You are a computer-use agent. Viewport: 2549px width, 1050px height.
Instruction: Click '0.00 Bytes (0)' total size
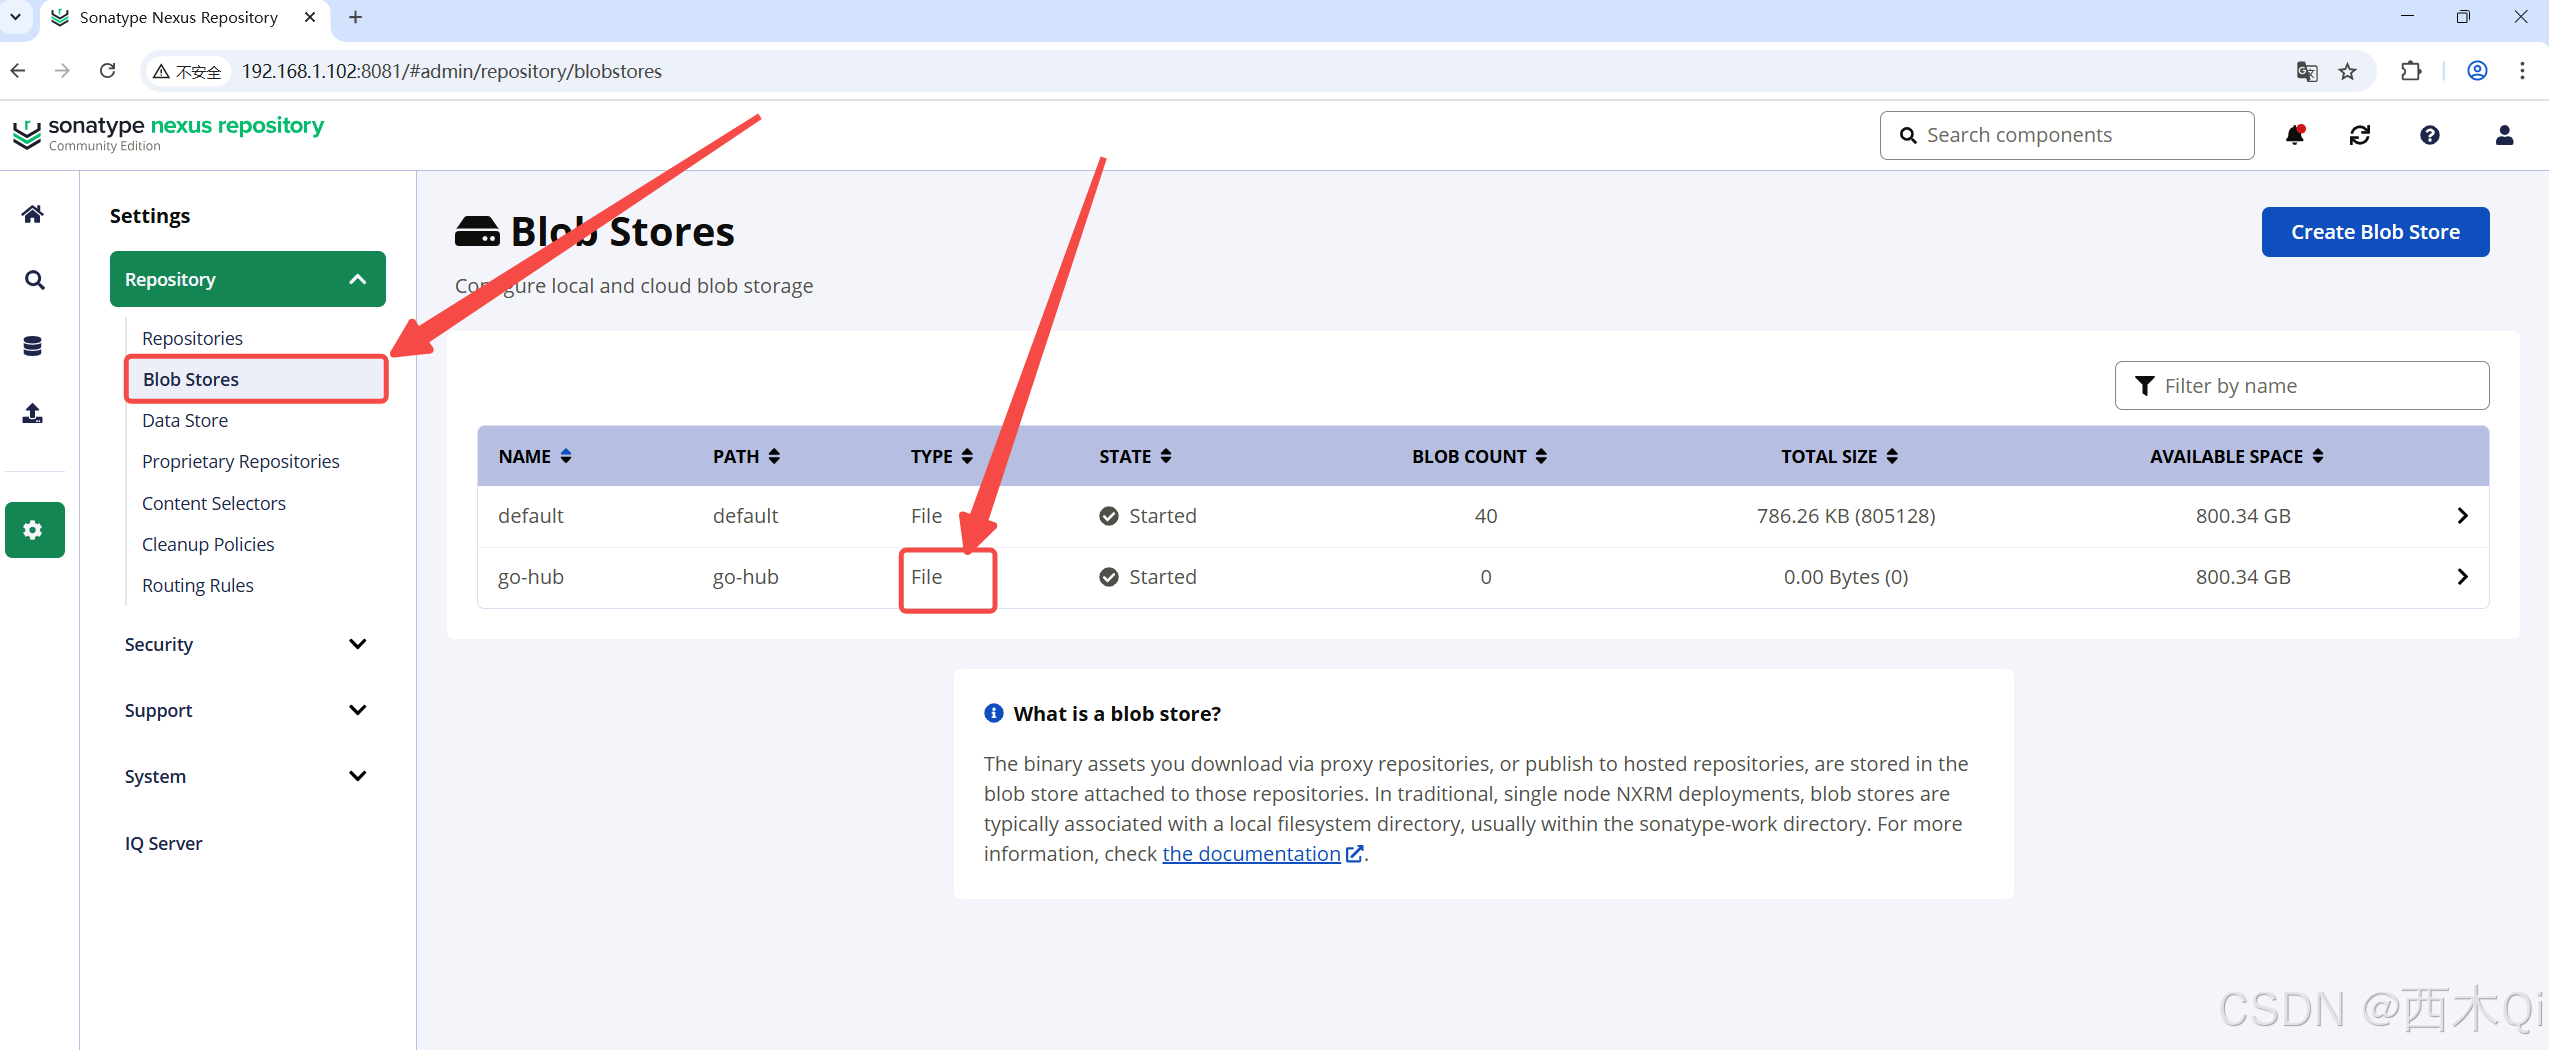pyautogui.click(x=1846, y=577)
